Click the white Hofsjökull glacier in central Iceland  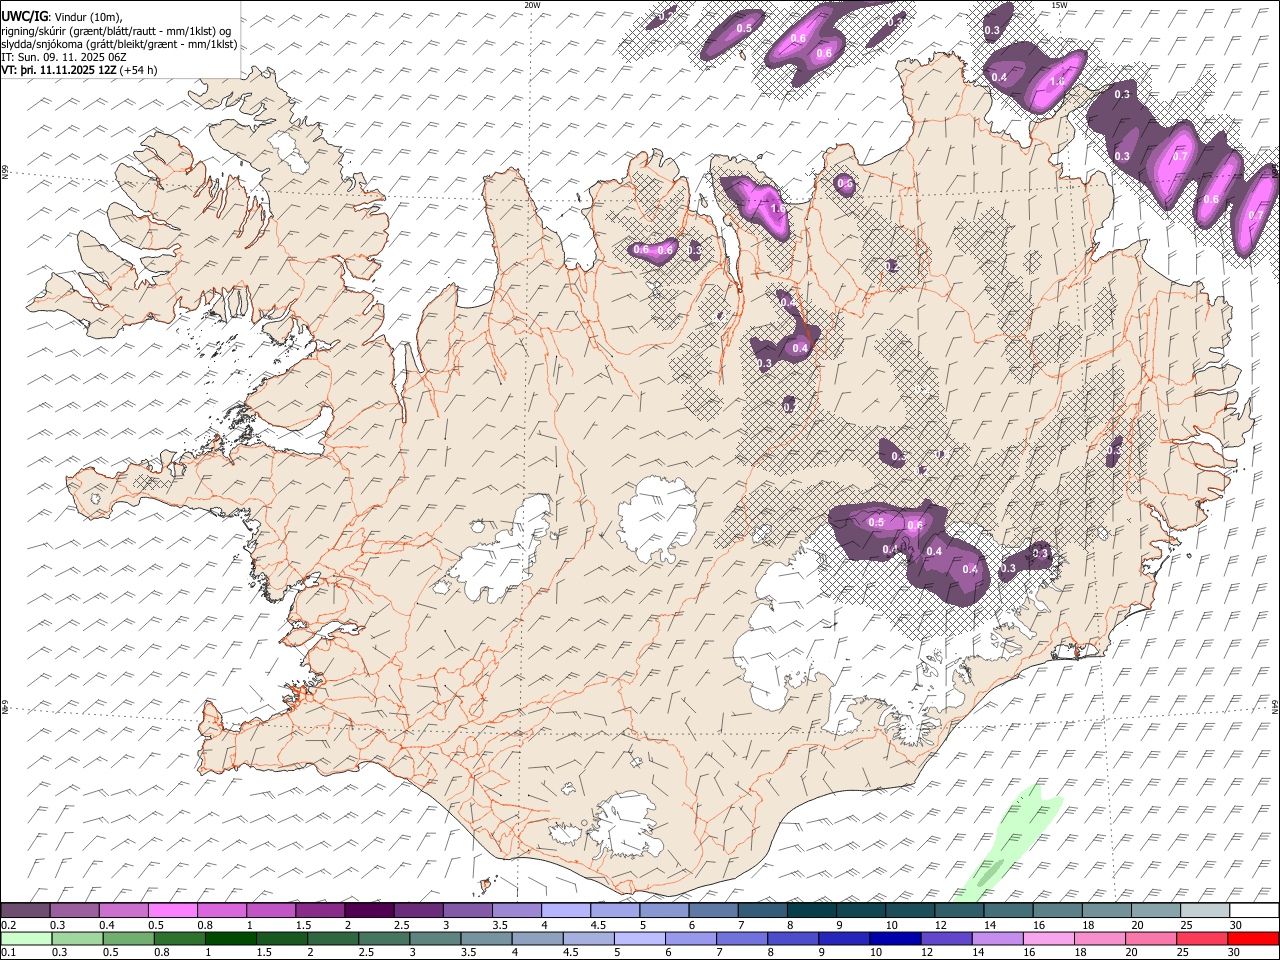pos(657,520)
